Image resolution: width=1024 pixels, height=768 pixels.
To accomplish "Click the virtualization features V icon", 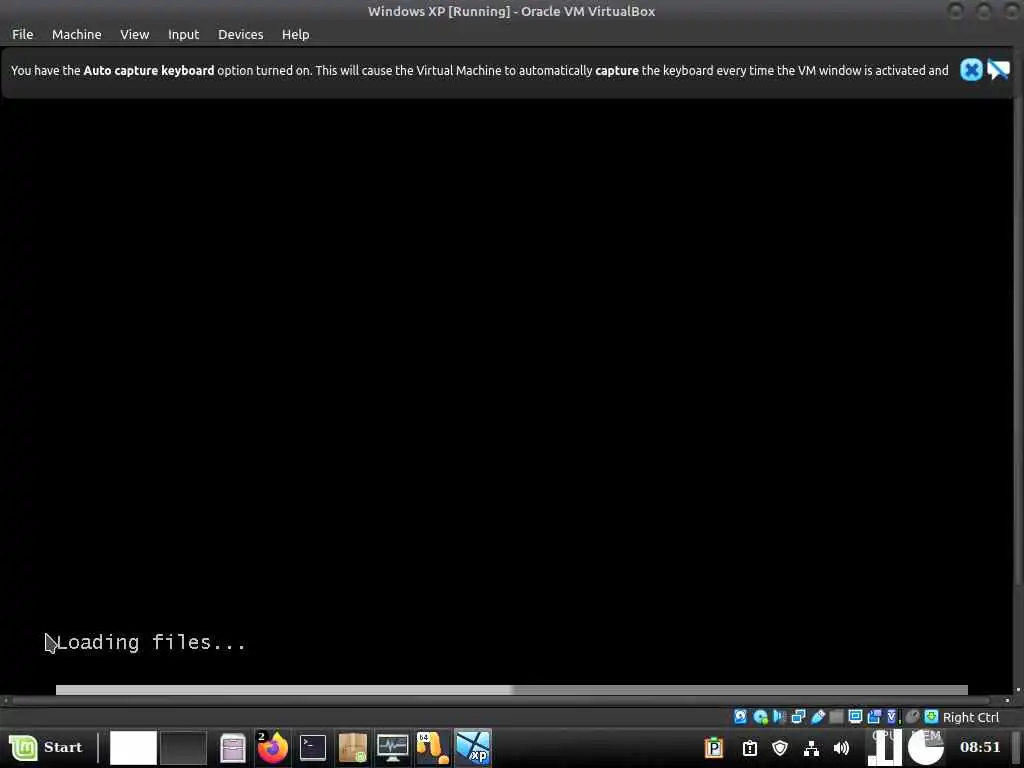I will (892, 717).
